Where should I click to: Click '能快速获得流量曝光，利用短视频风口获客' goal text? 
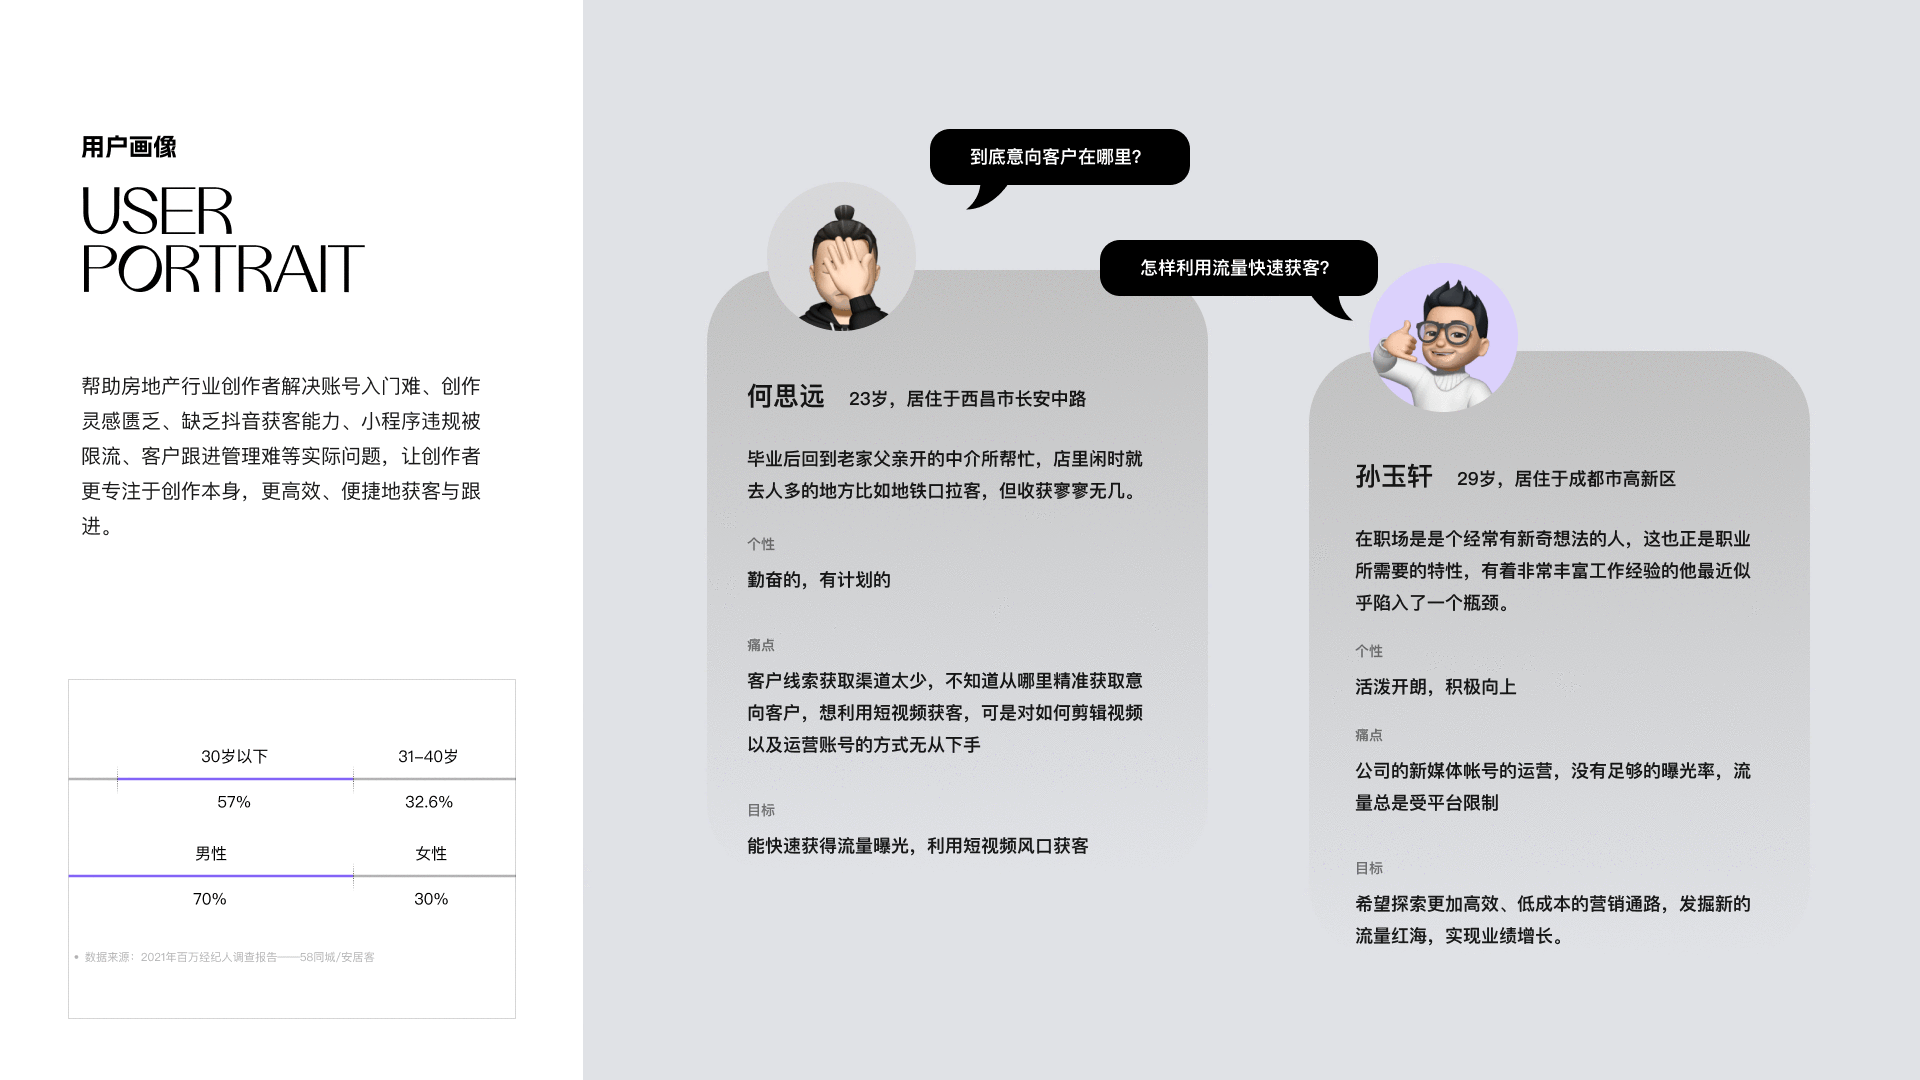coord(918,846)
